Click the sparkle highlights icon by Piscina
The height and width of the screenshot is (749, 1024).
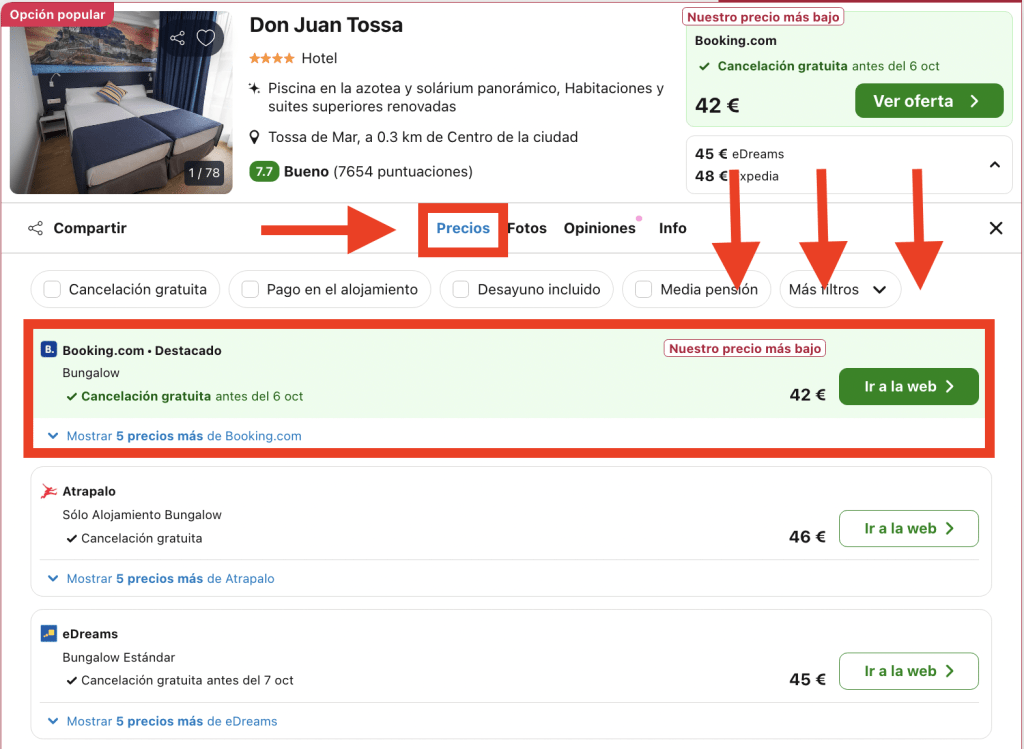coord(255,88)
